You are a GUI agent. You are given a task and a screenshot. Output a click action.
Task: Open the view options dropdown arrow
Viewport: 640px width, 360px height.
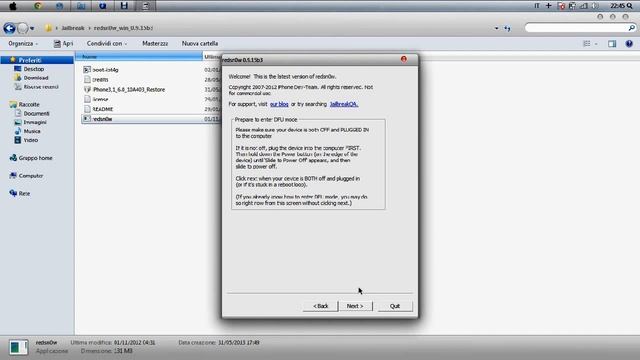point(596,44)
